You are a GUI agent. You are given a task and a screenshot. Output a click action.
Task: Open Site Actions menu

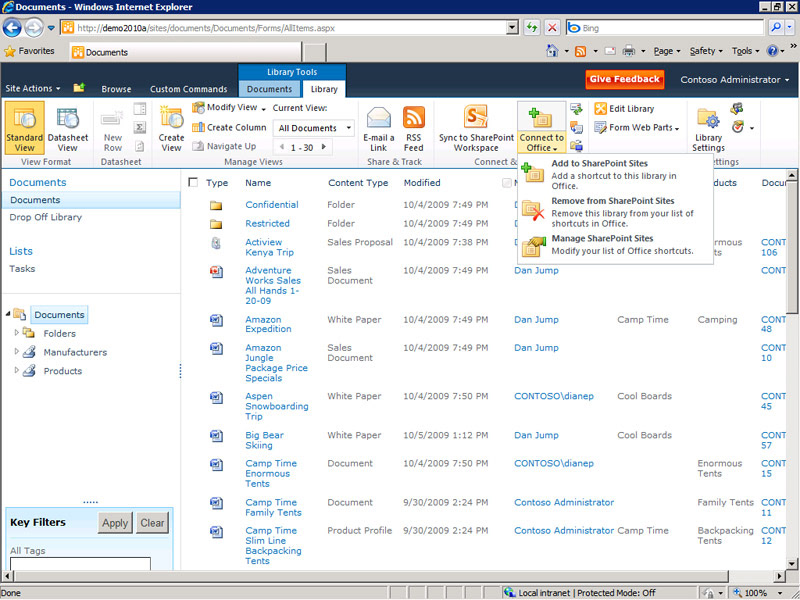click(x=33, y=88)
